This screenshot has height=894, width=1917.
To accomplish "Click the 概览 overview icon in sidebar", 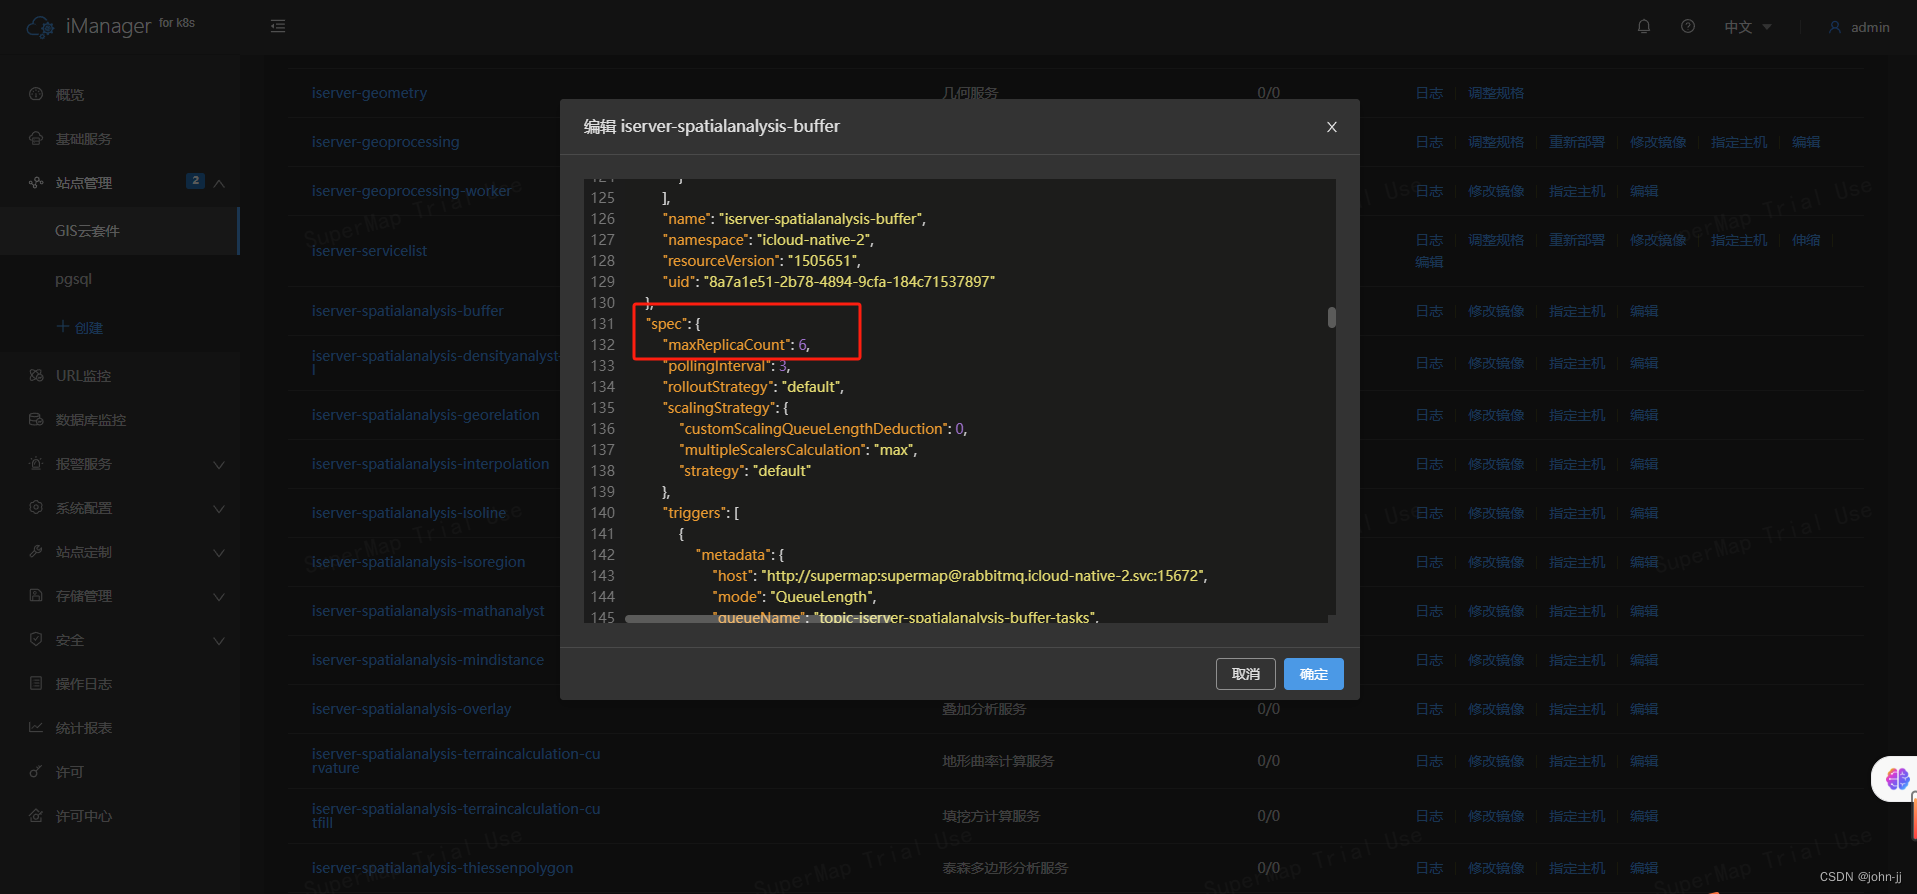I will [x=36, y=94].
